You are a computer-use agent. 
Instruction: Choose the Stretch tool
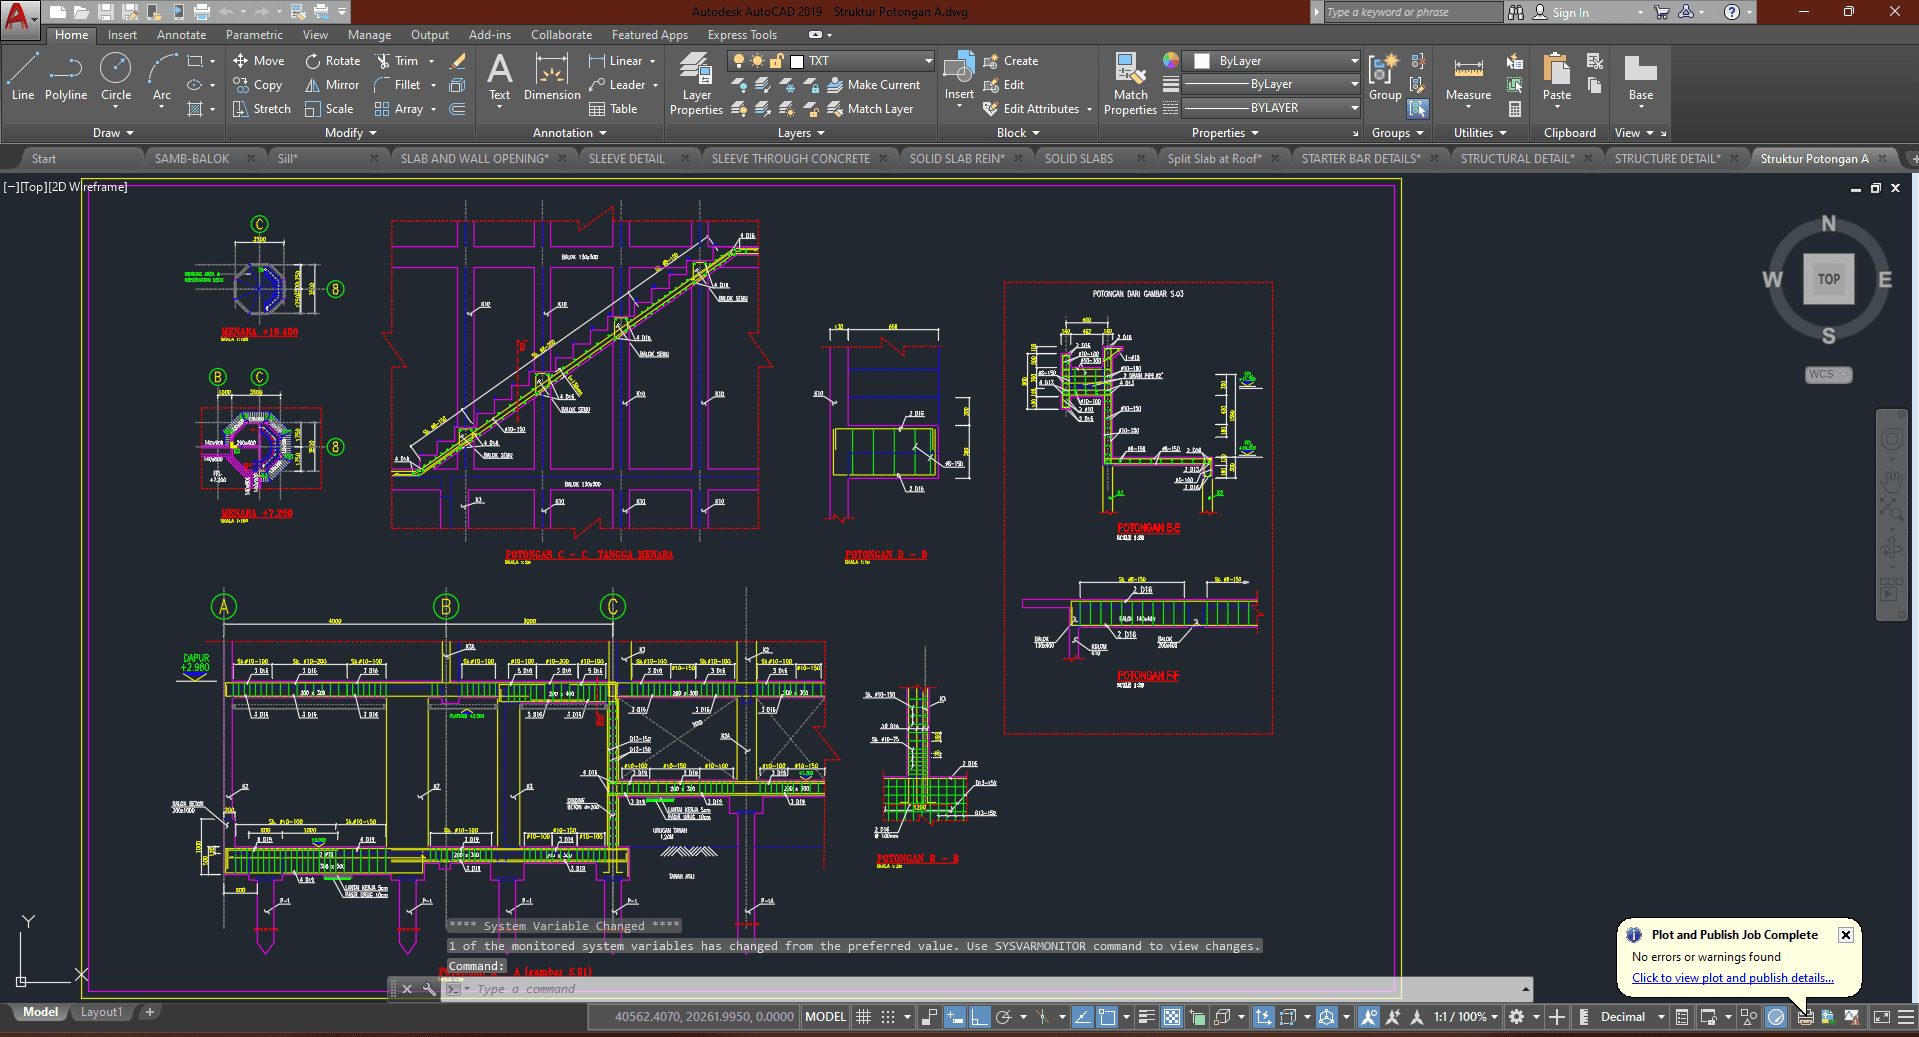(x=261, y=109)
